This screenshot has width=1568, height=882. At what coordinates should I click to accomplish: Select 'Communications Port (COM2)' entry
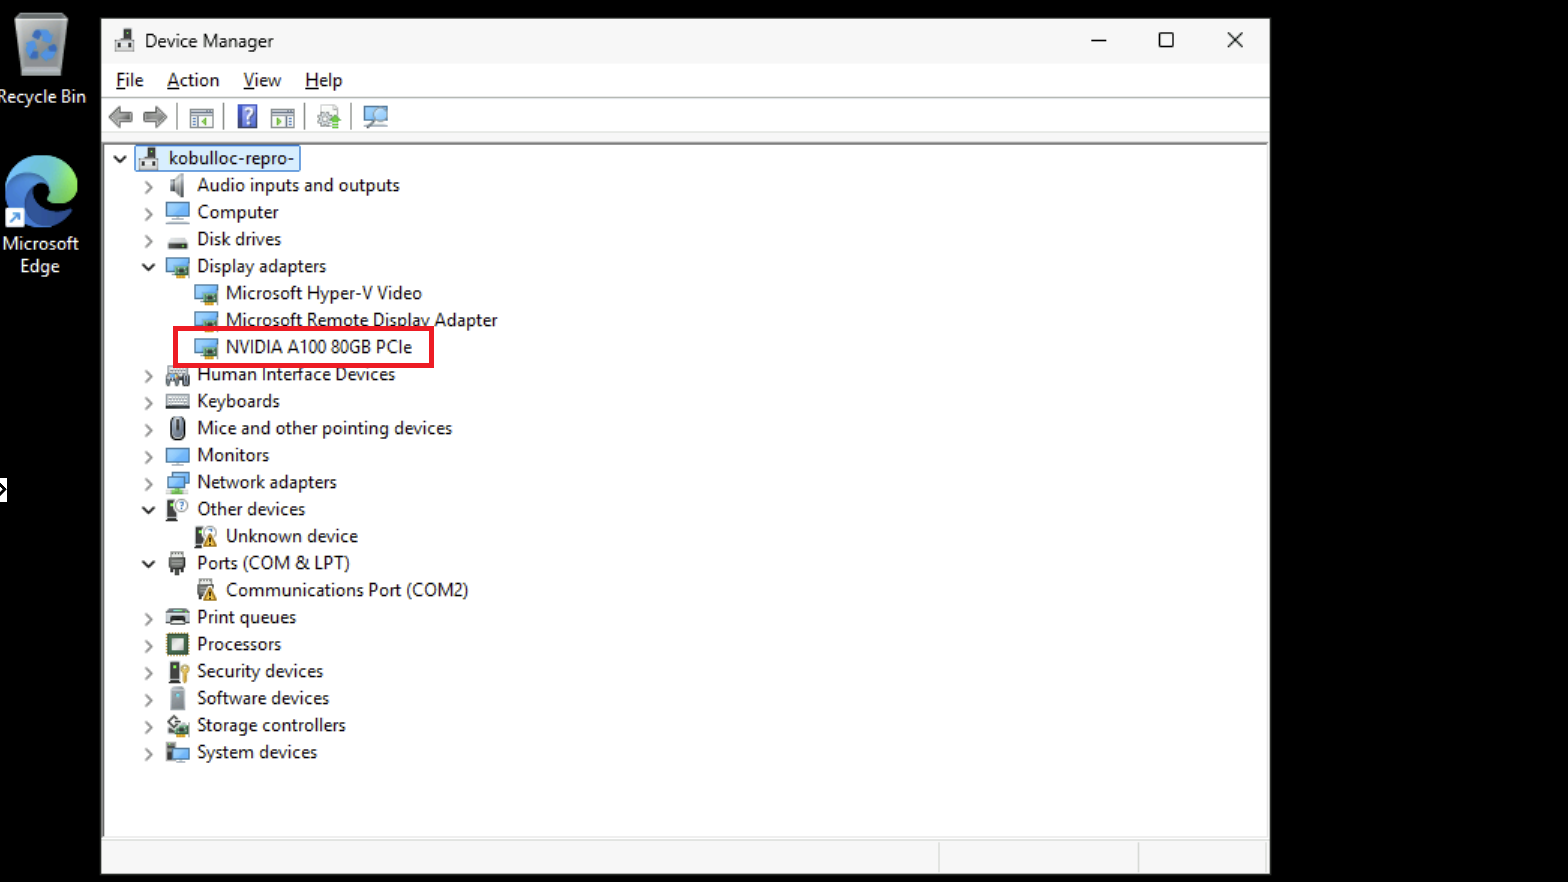(x=346, y=590)
